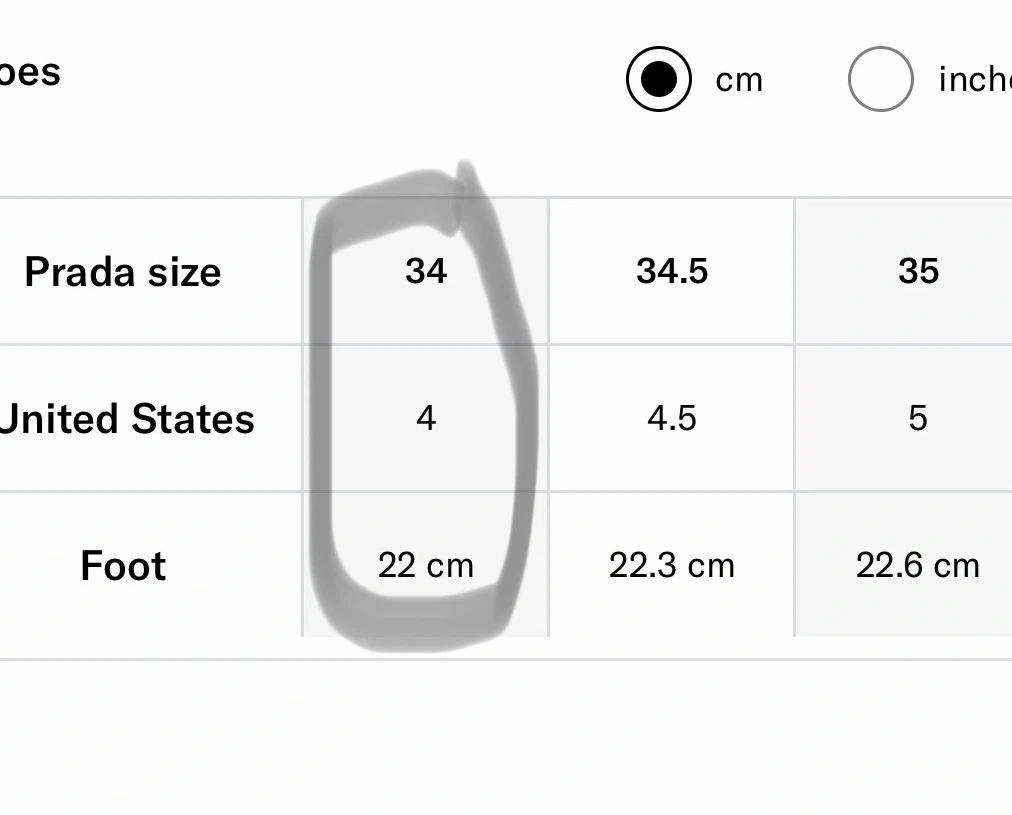The height and width of the screenshot is (815, 1012).
Task: Click Prada size 34 cell
Action: (425, 271)
